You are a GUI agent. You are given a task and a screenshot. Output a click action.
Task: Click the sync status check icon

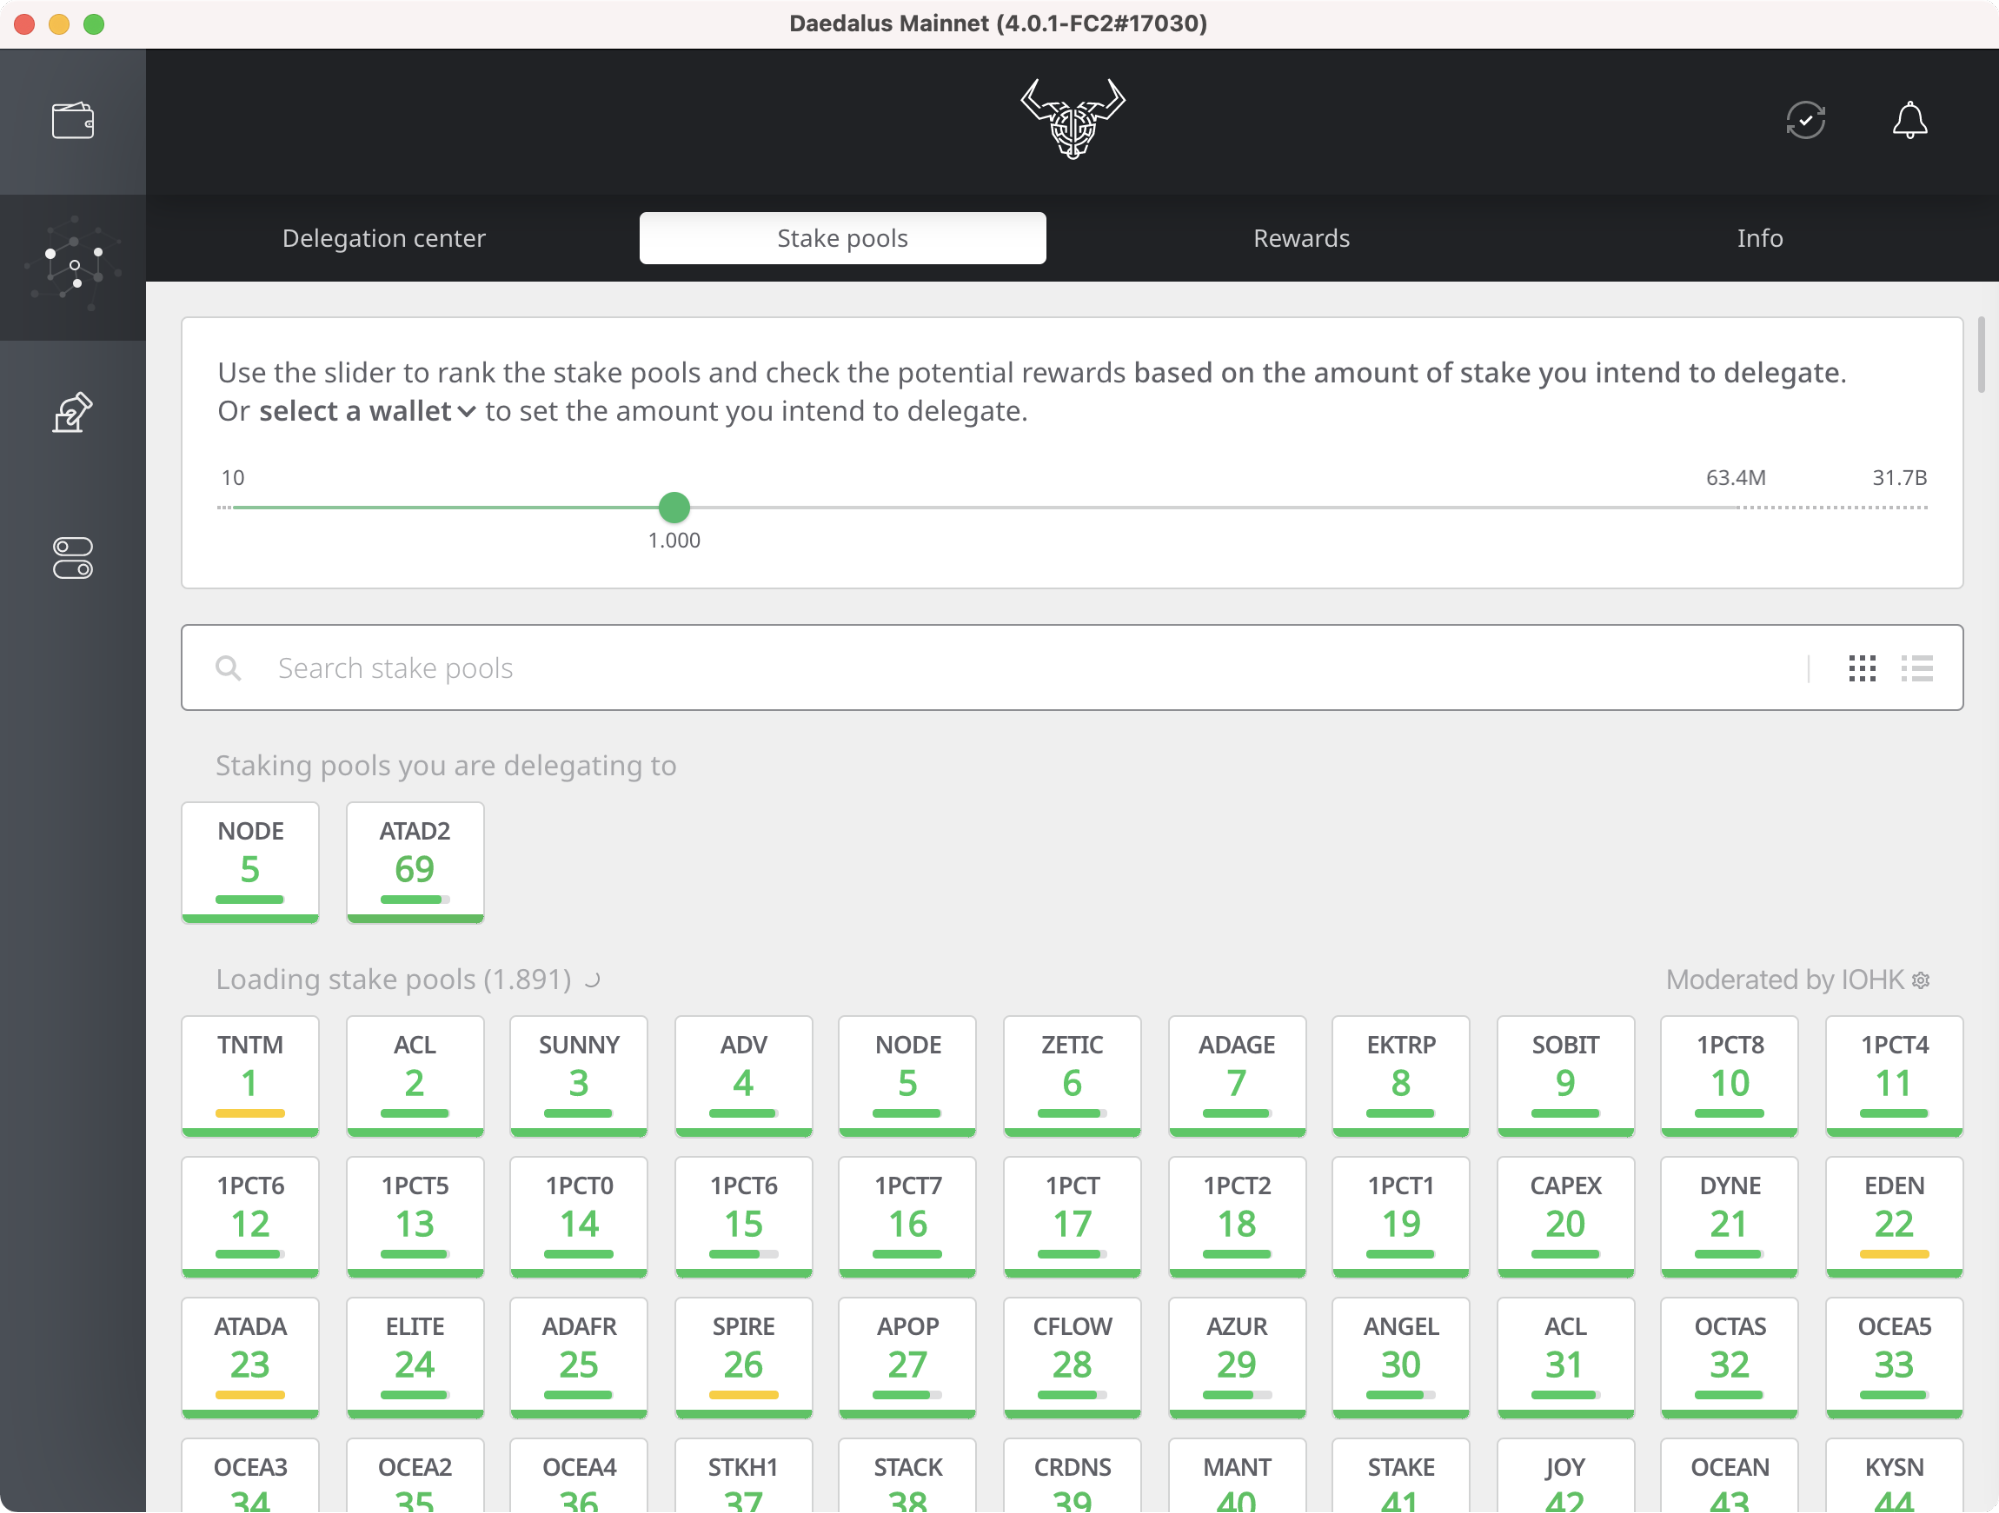1805,121
